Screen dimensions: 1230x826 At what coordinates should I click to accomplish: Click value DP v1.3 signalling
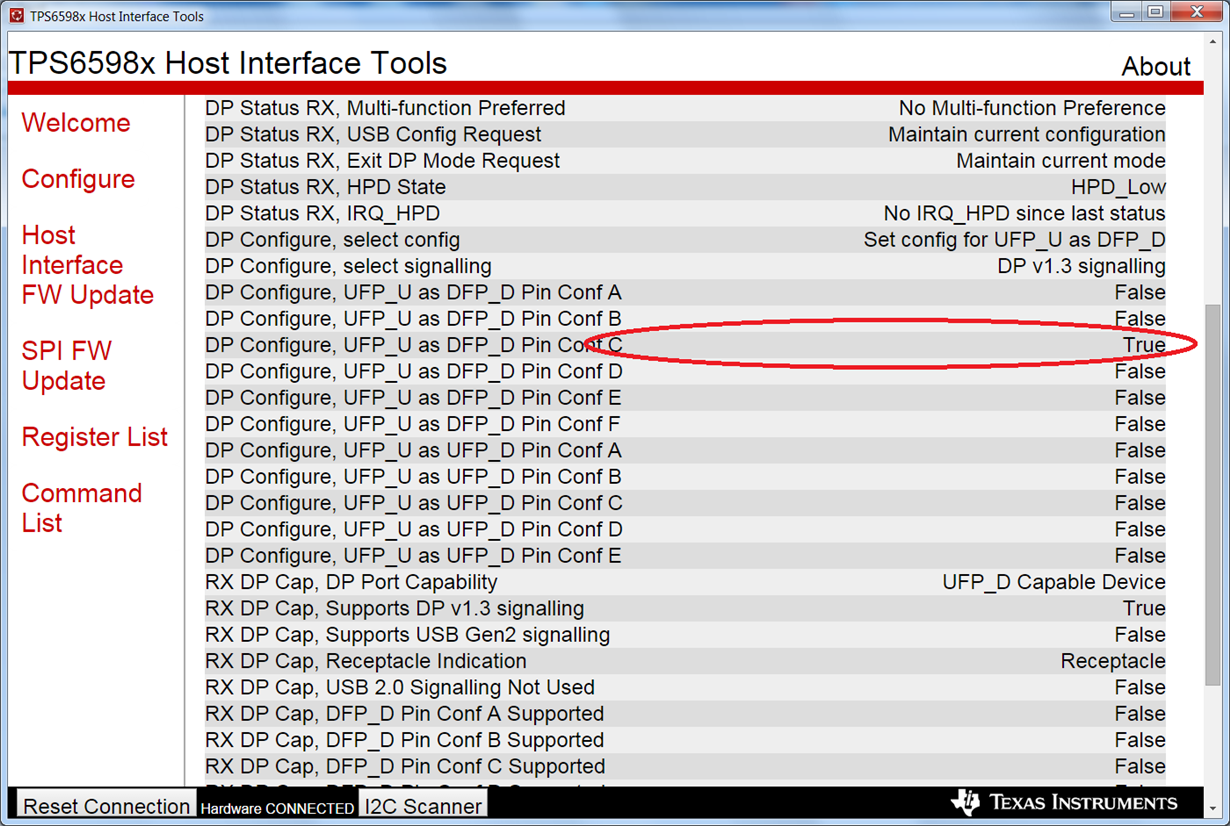[1081, 266]
